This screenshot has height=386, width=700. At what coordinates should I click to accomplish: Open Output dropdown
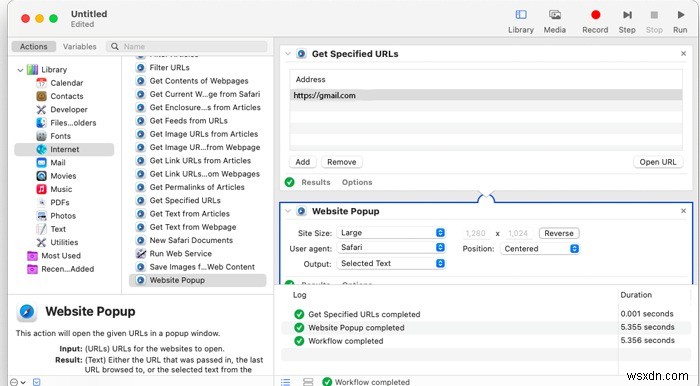click(x=391, y=264)
